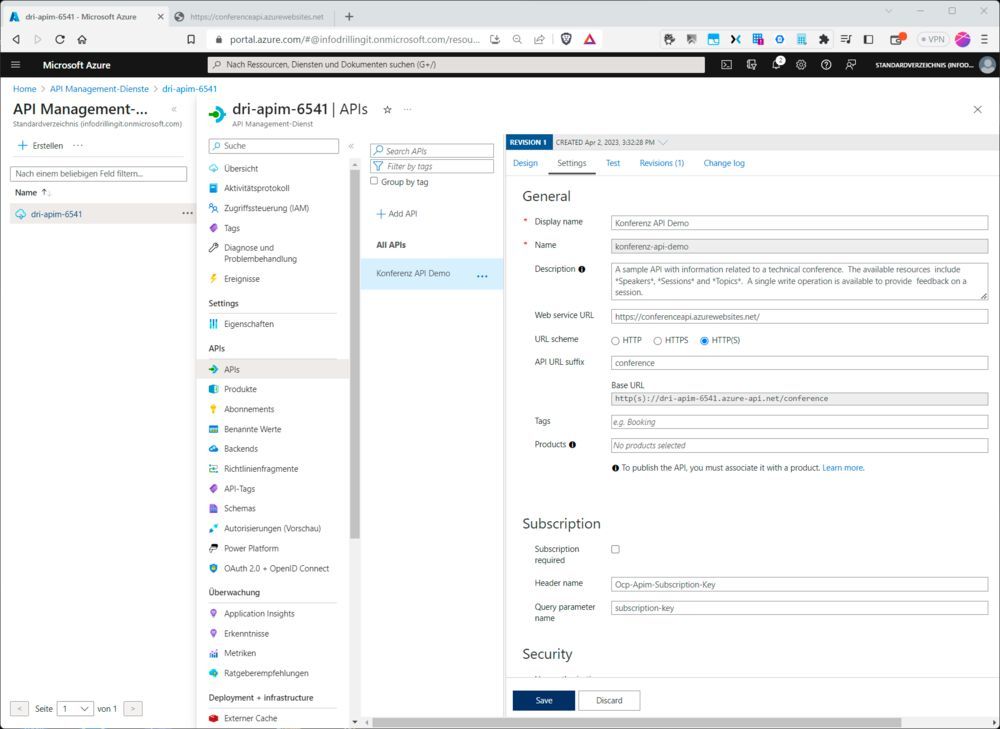Switch to the Design tab
The width and height of the screenshot is (1000, 729).
tap(525, 163)
